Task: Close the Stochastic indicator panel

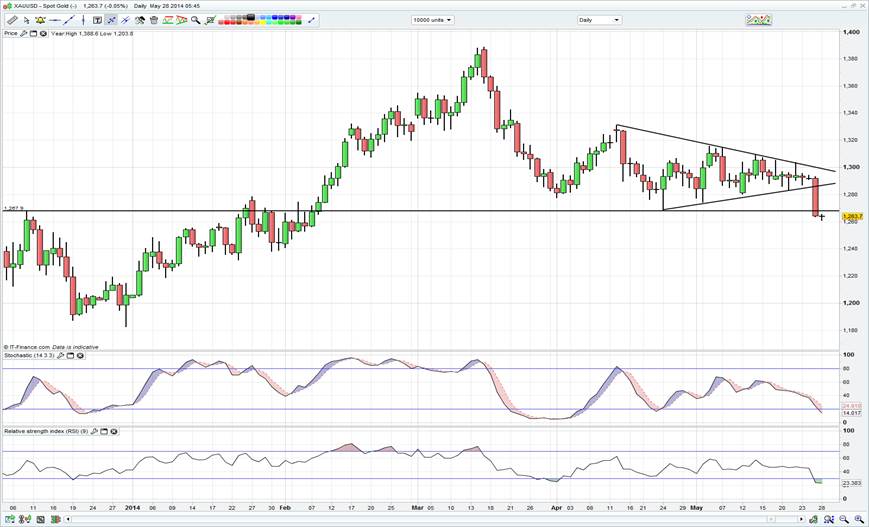Action: [x=80, y=355]
